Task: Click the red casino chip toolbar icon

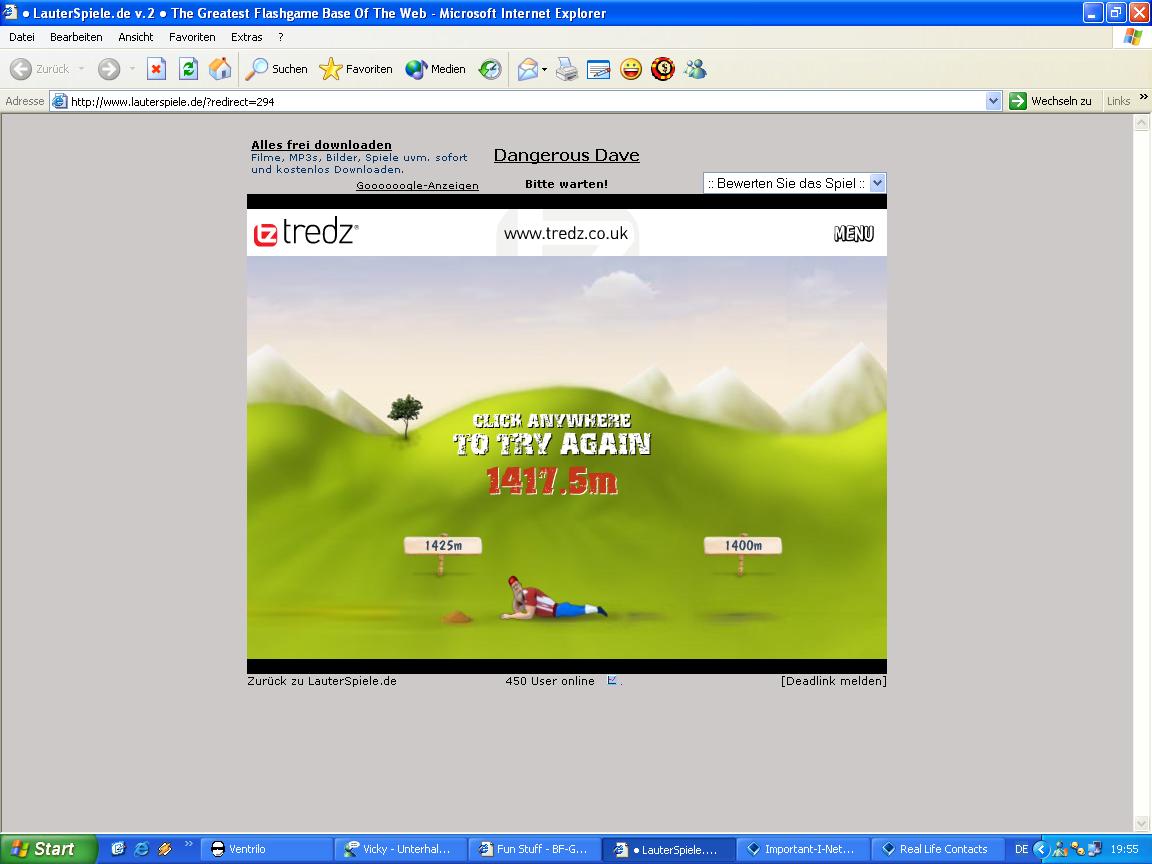Action: coord(663,69)
